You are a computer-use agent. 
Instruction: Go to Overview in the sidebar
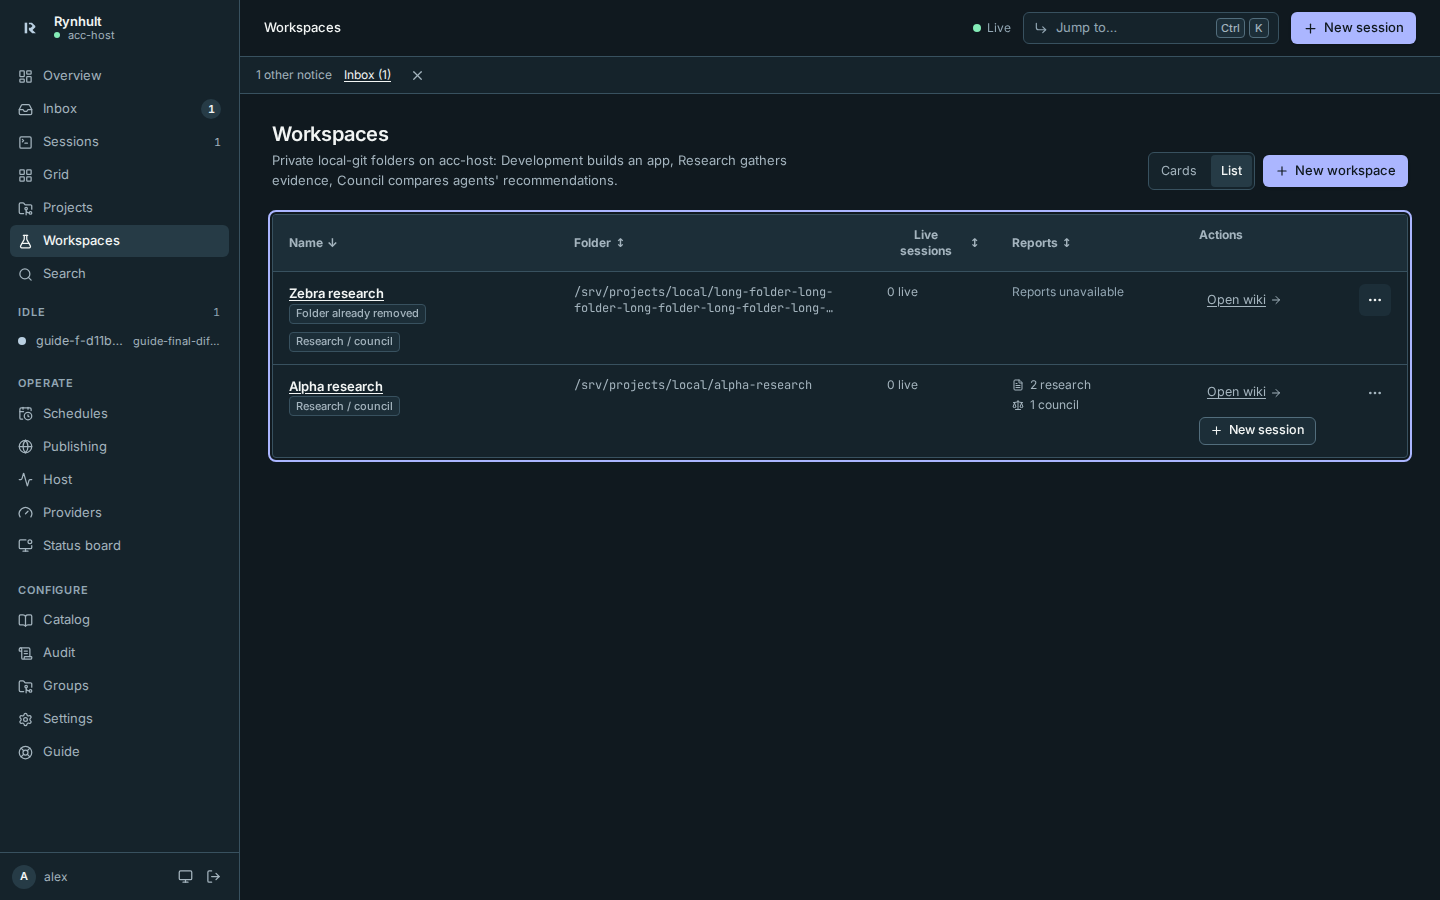pos(119,76)
